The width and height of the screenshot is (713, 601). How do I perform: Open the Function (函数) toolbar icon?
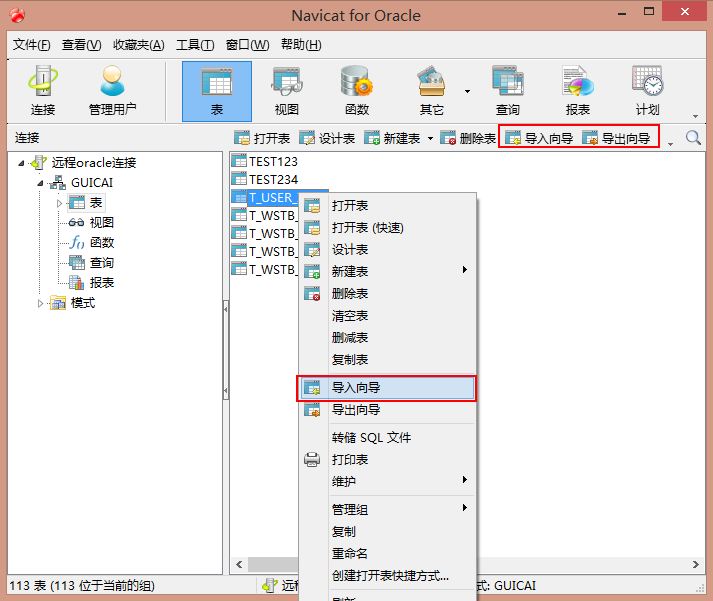point(357,91)
